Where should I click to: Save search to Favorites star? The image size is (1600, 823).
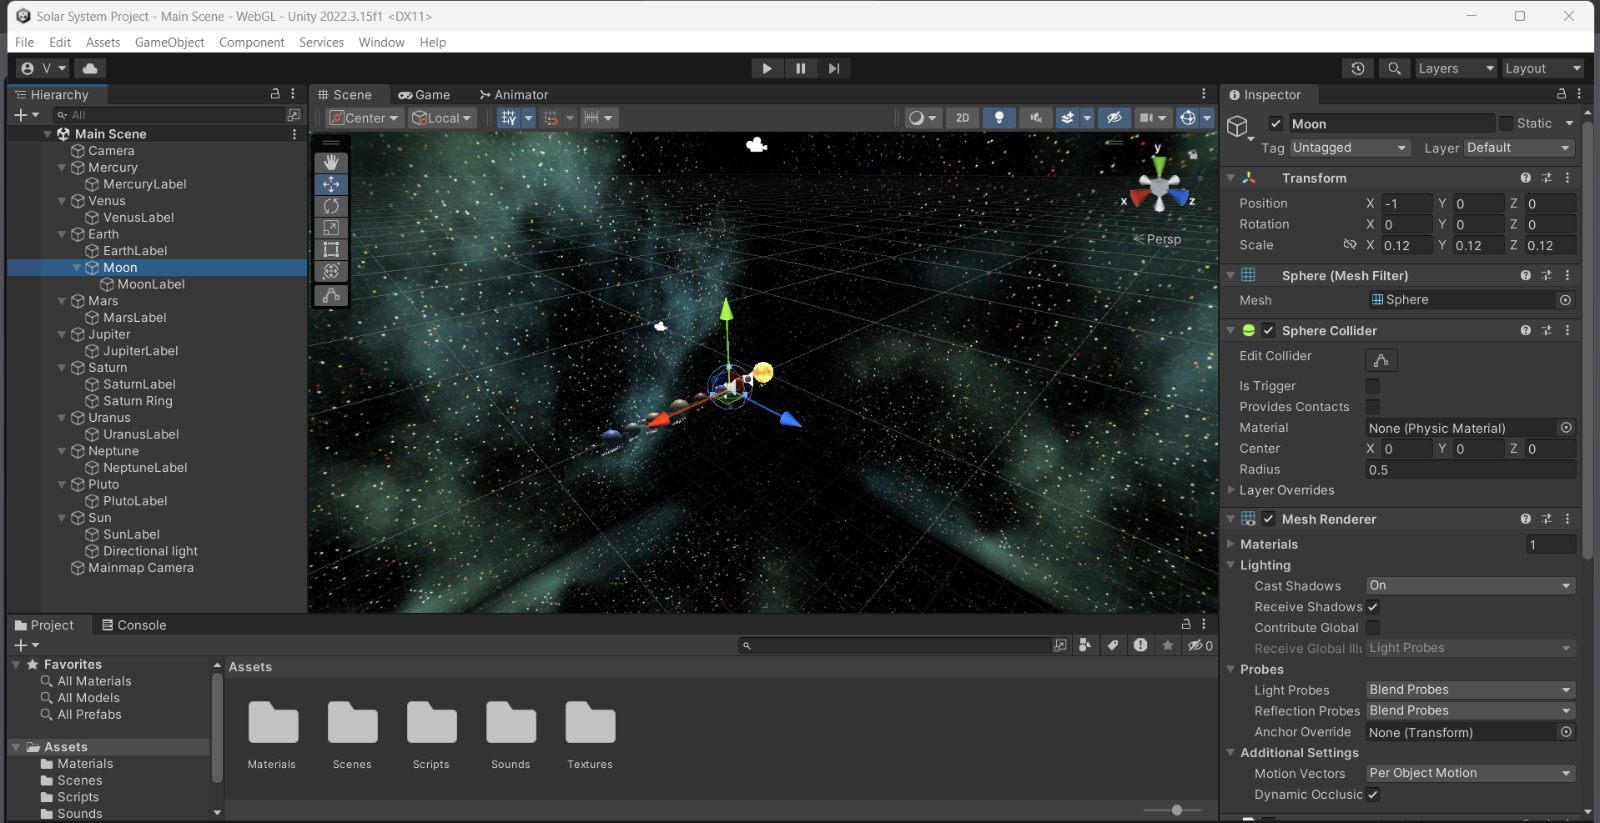(1167, 645)
